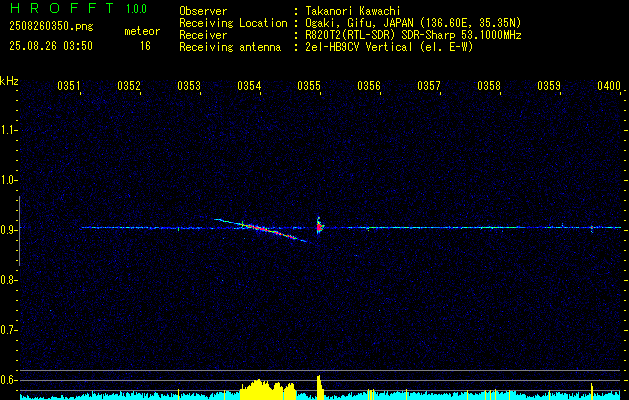Click the timestamp 25.08.26 03:50
The width and height of the screenshot is (629, 400).
tap(51, 46)
